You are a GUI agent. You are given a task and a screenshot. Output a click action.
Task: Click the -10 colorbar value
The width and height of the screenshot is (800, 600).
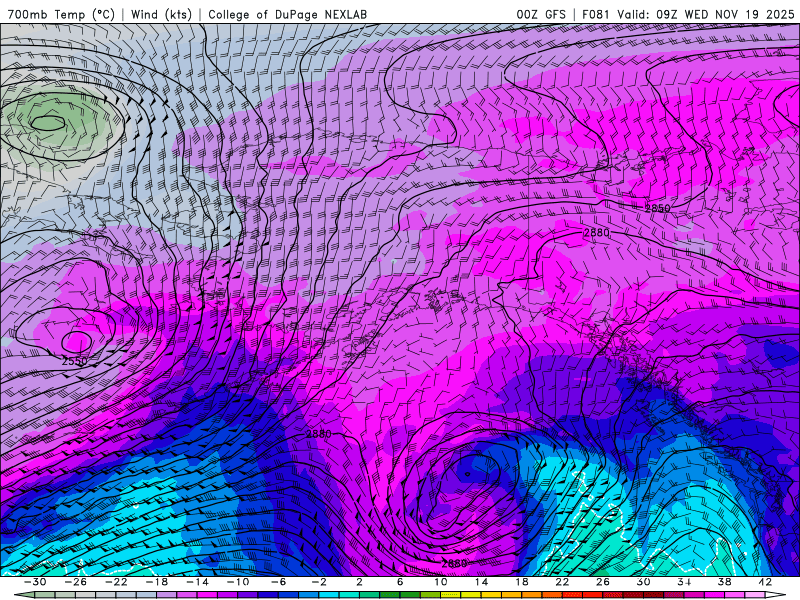coord(237,582)
